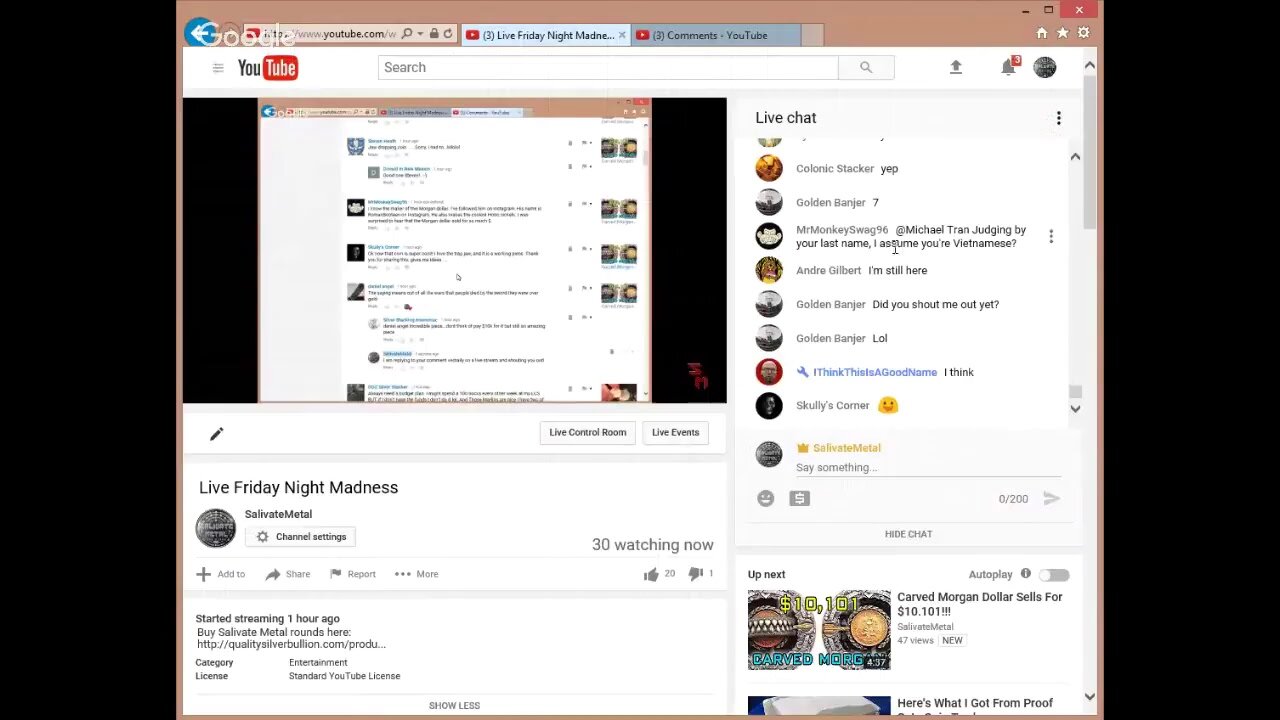The width and height of the screenshot is (1280, 720).
Task: Click the Super Chat dollar icon
Action: (x=799, y=498)
